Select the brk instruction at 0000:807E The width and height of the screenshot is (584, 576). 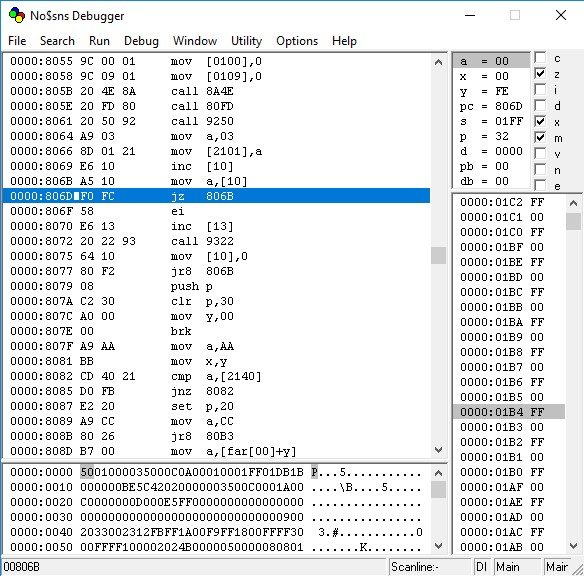(216, 331)
